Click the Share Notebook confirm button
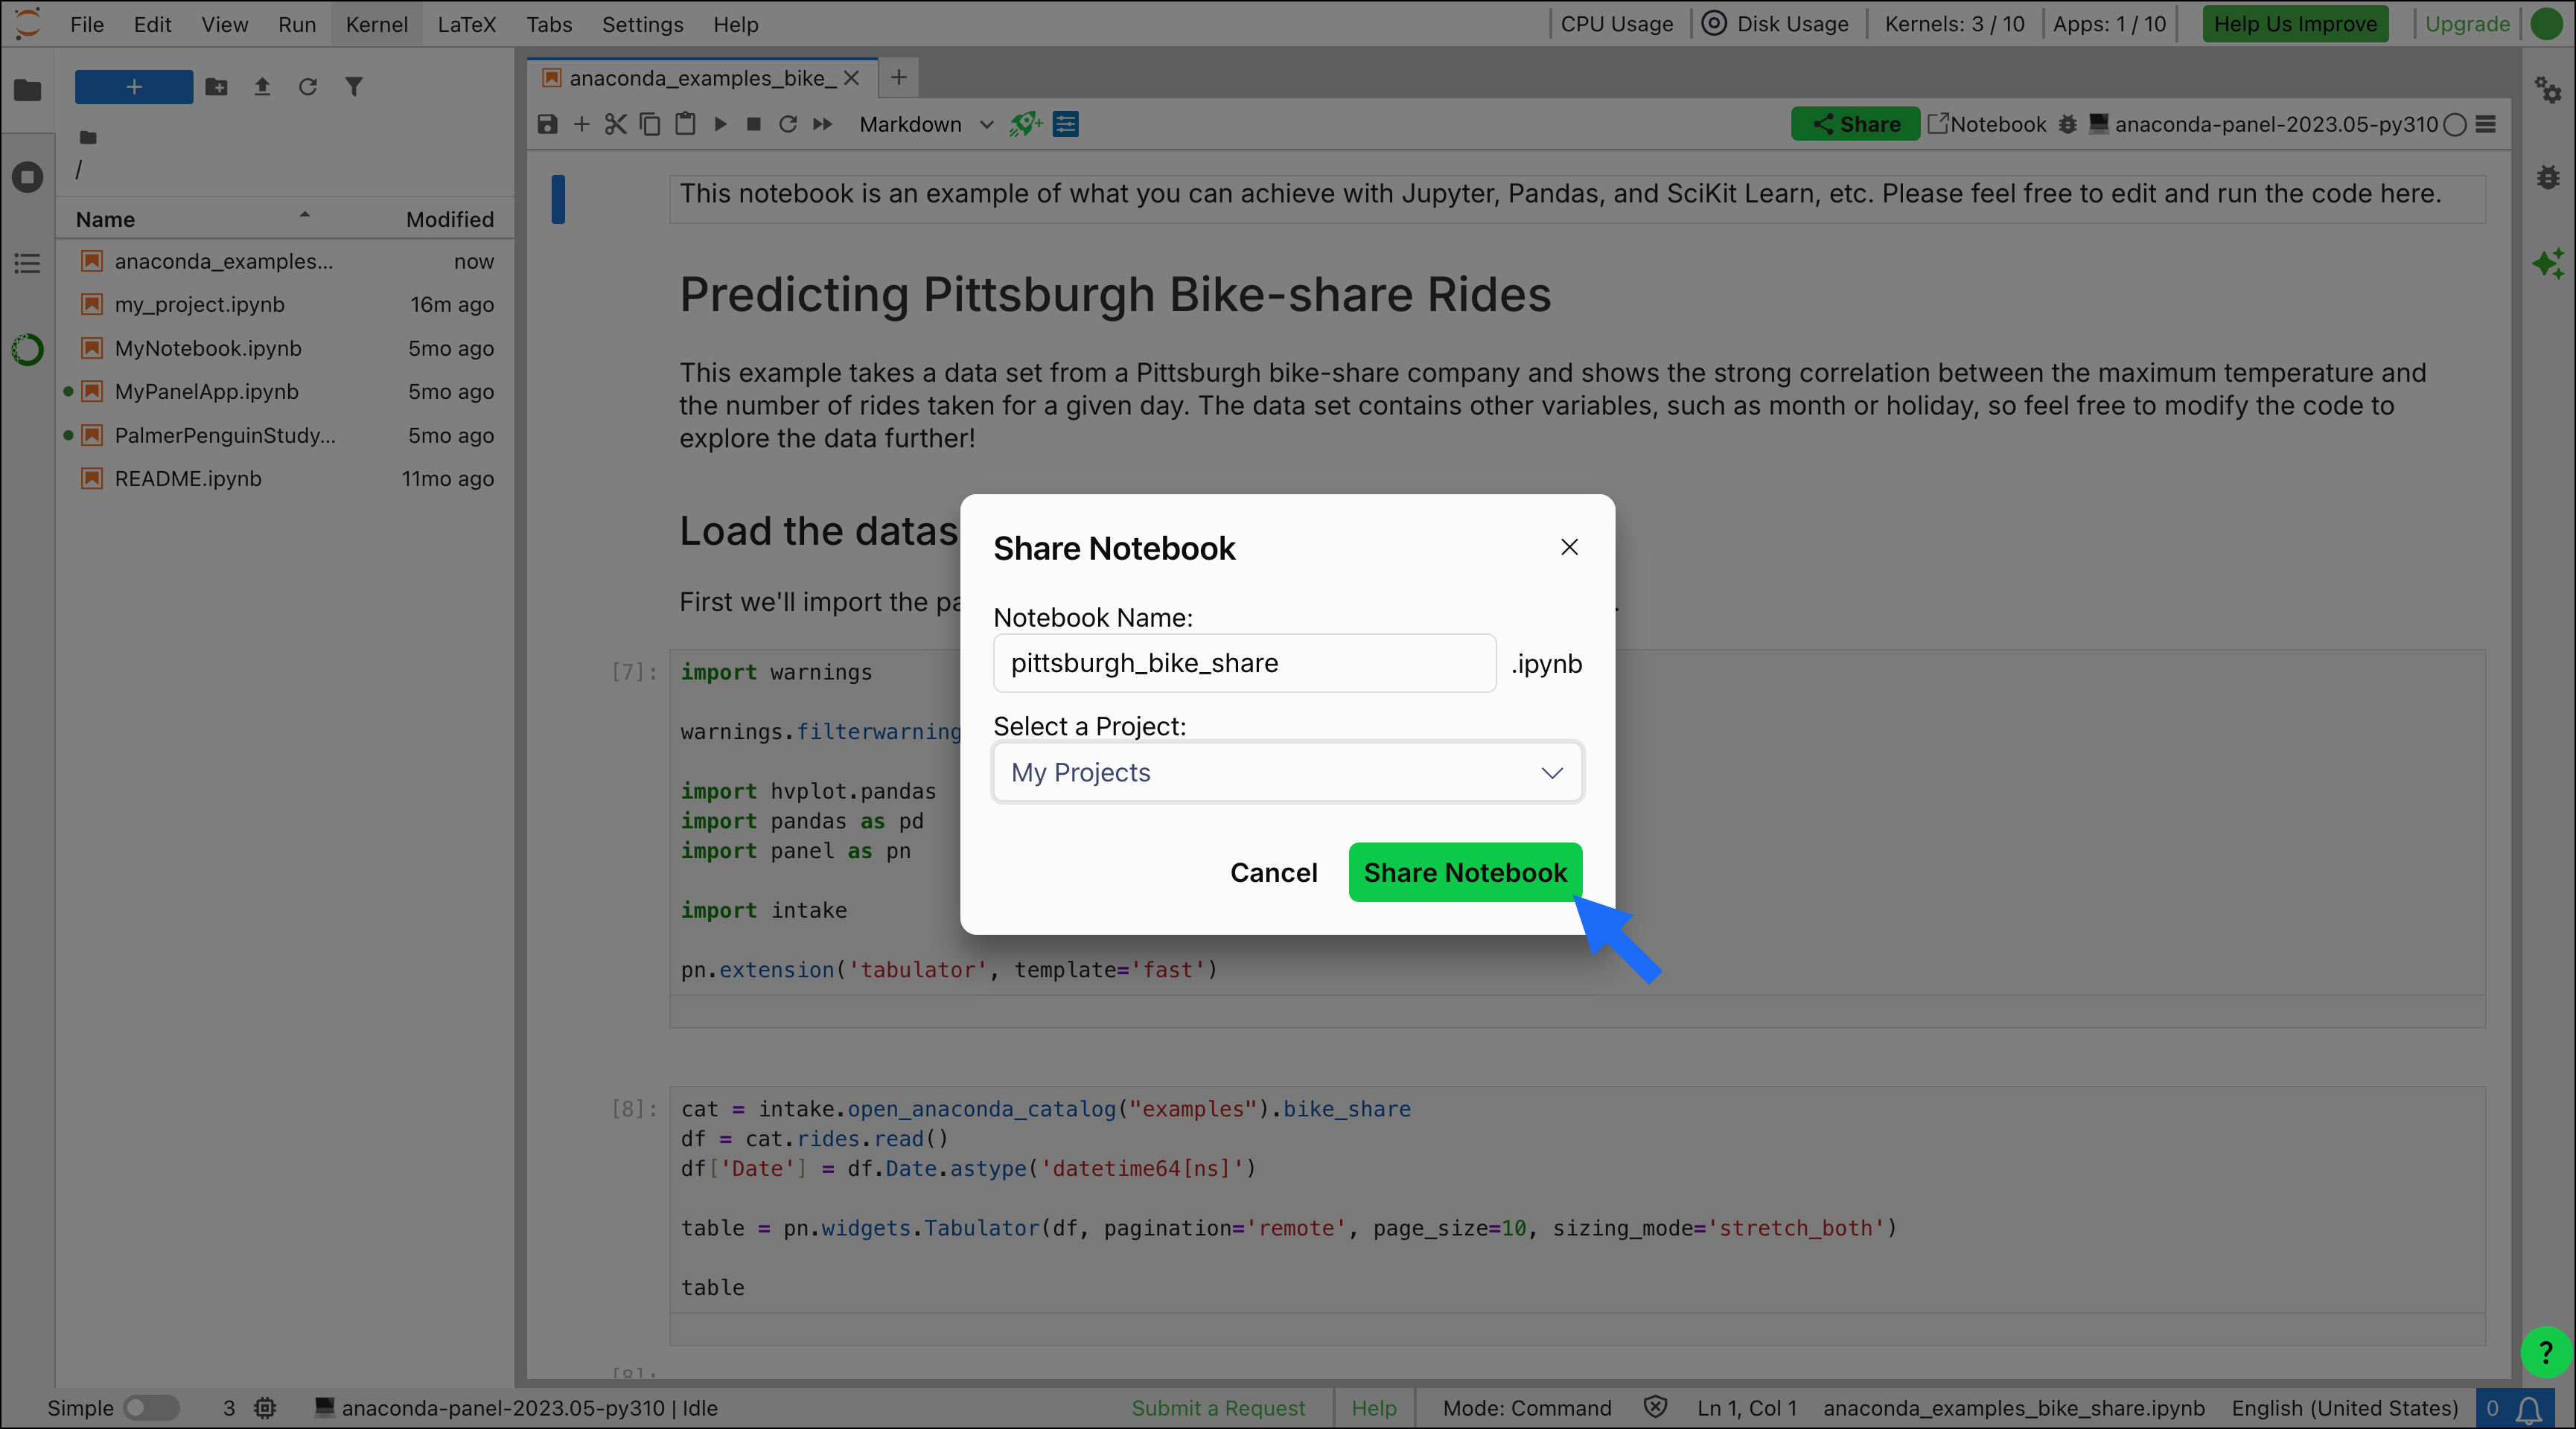 [1465, 872]
